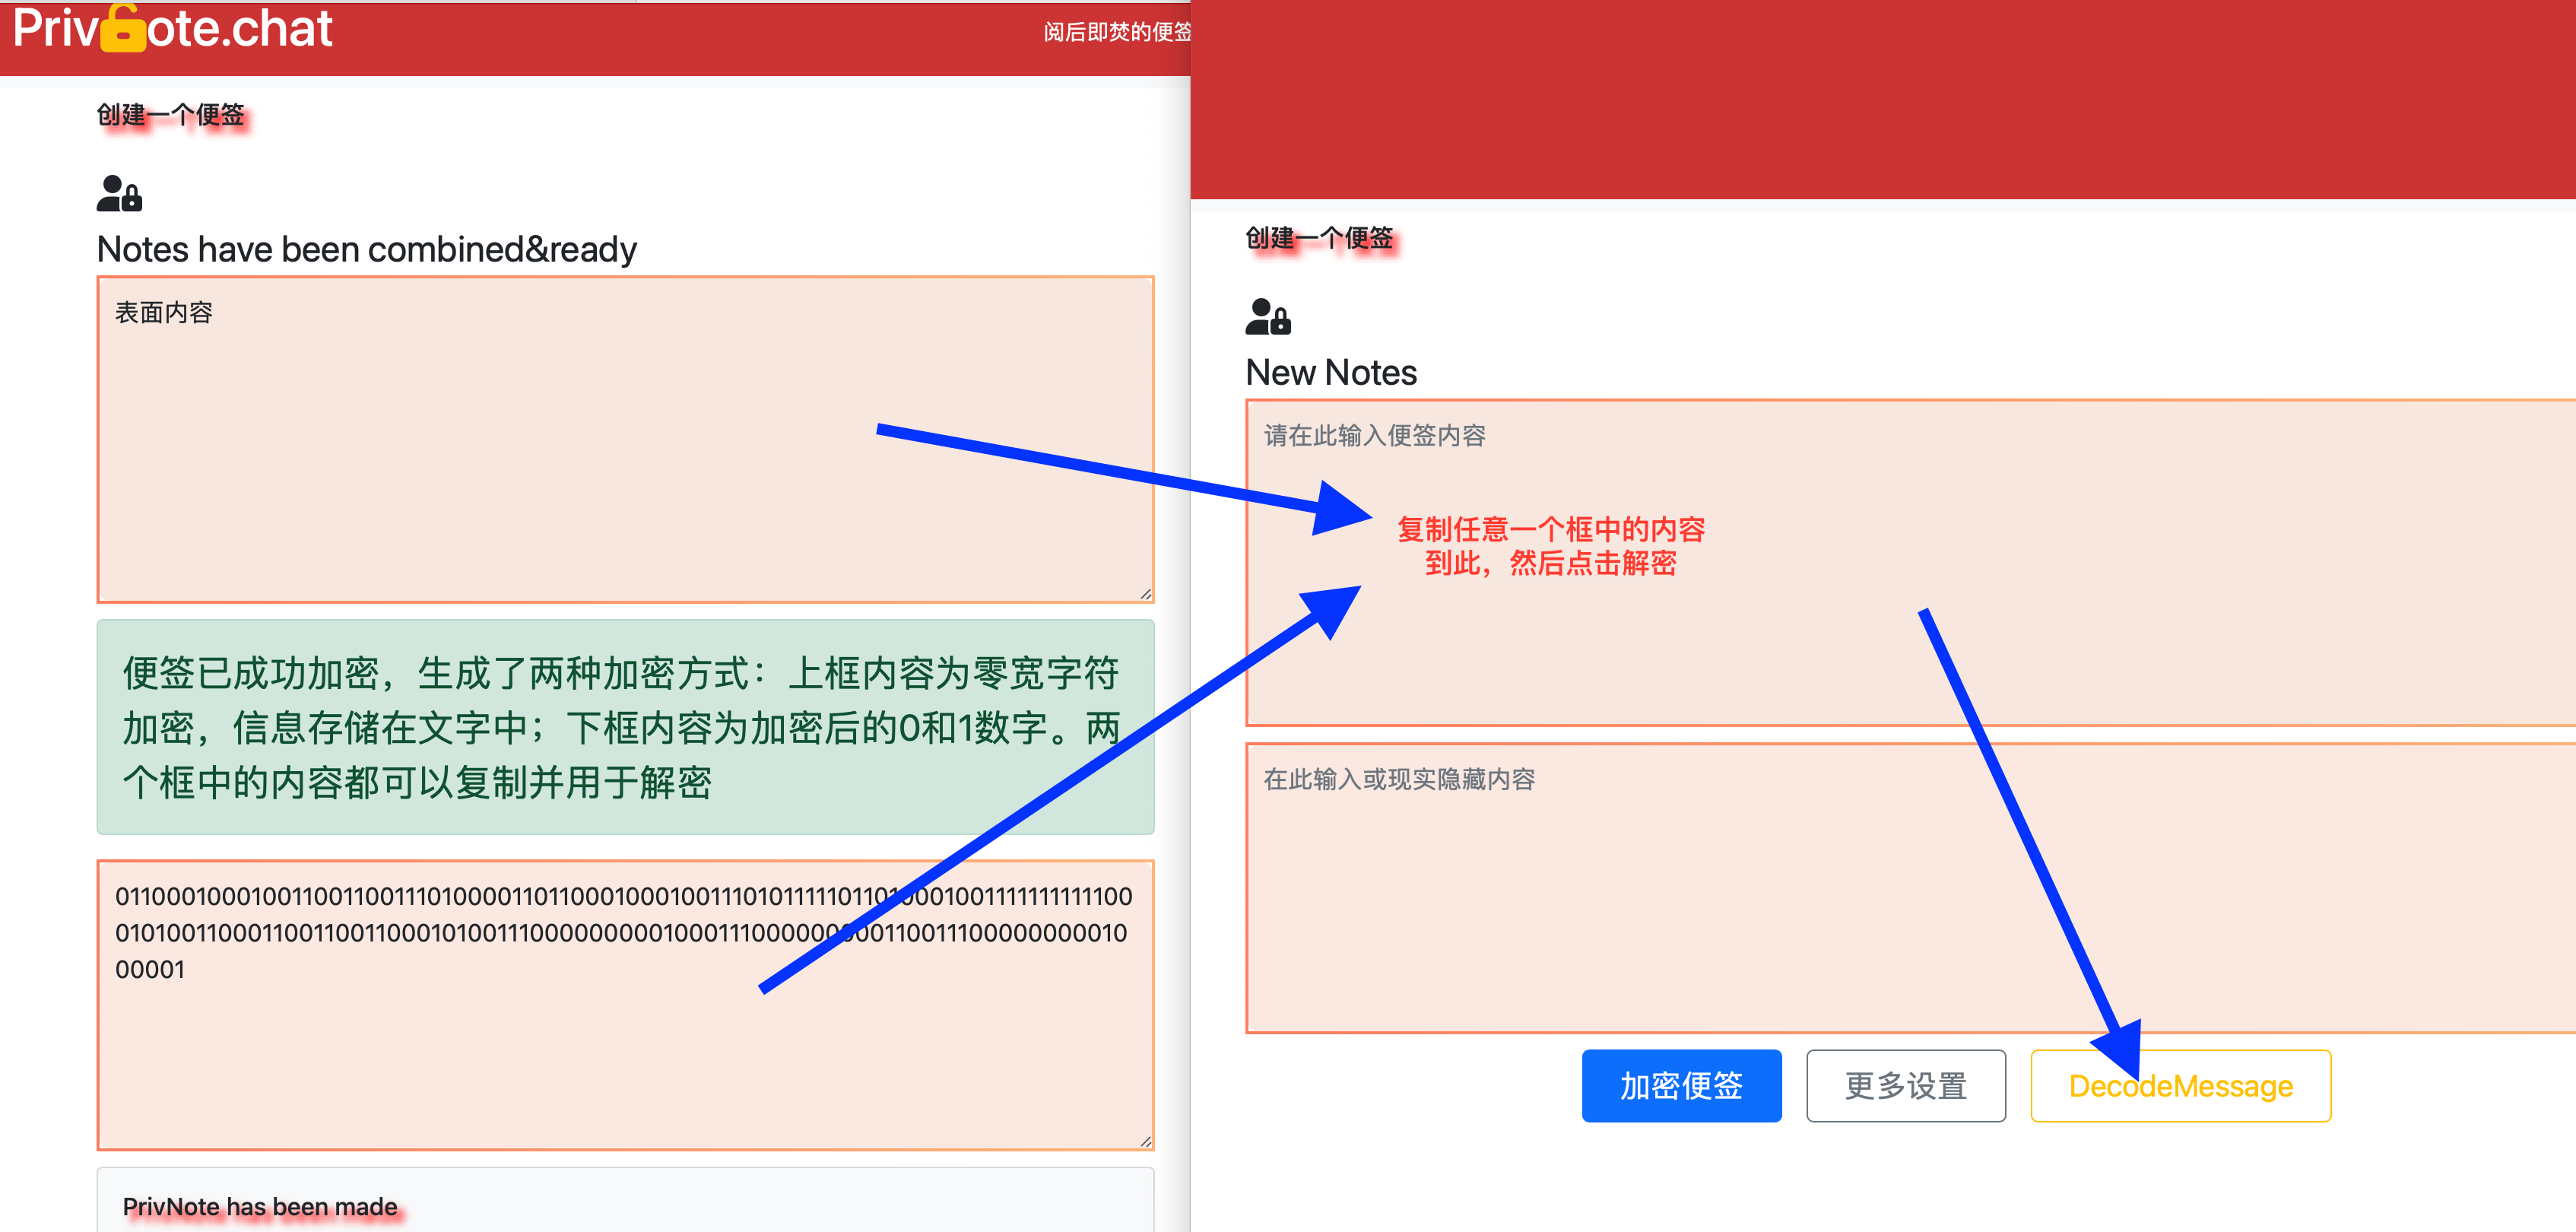Open the '更多设置' button
2576x1232 pixels.
pos(1905,1086)
